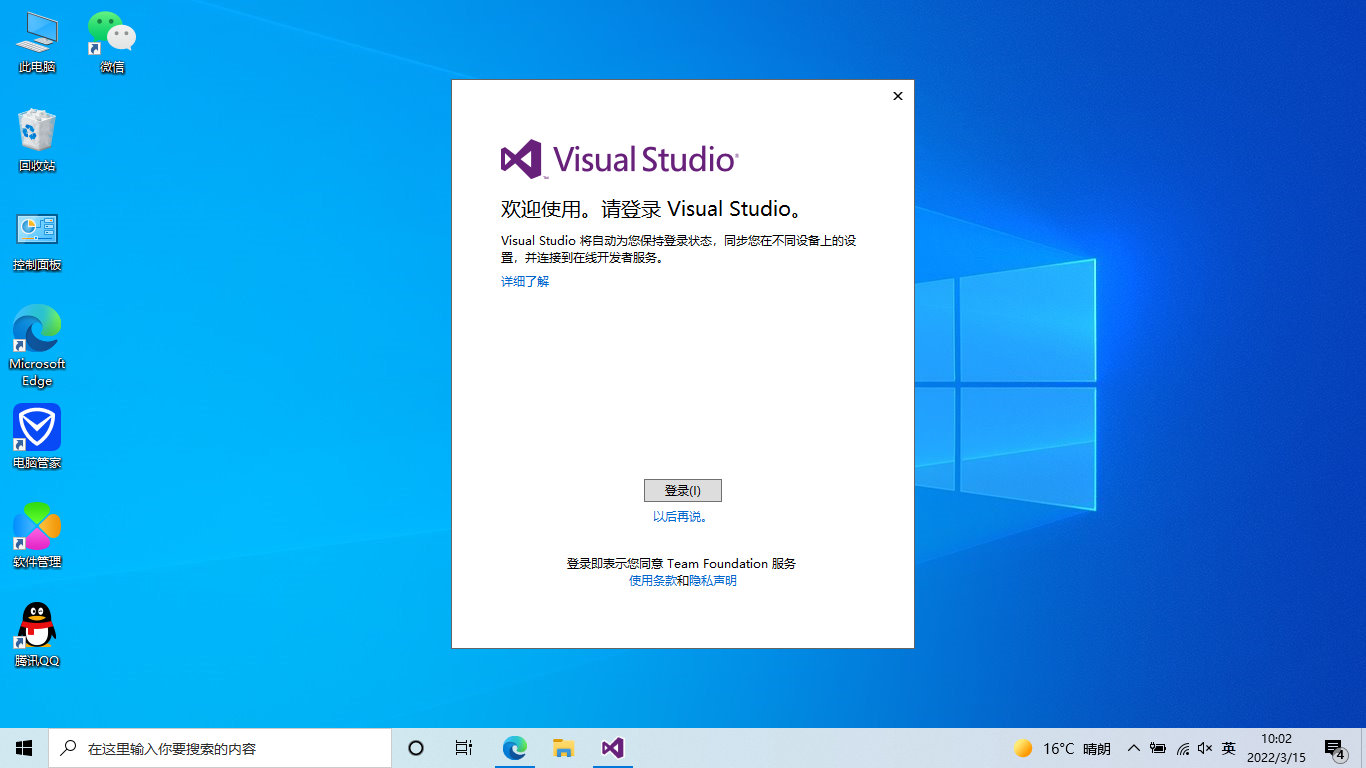Open the network icon in system tray
This screenshot has height=768, width=1366.
(1182, 748)
